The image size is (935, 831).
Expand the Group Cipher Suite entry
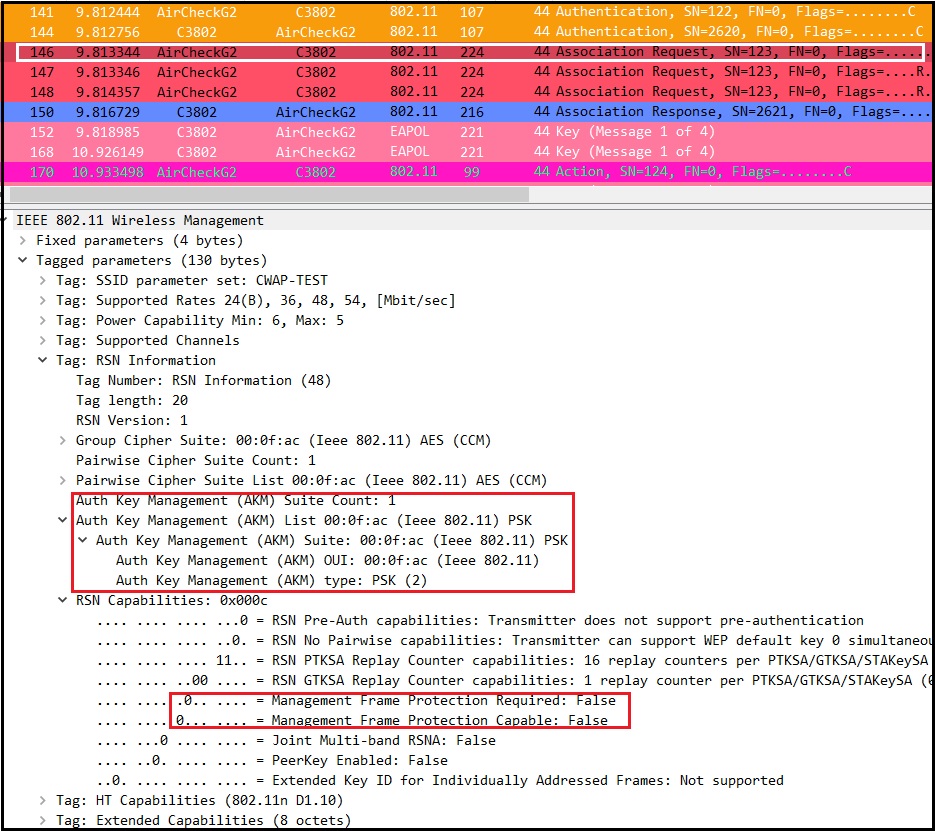(63, 441)
